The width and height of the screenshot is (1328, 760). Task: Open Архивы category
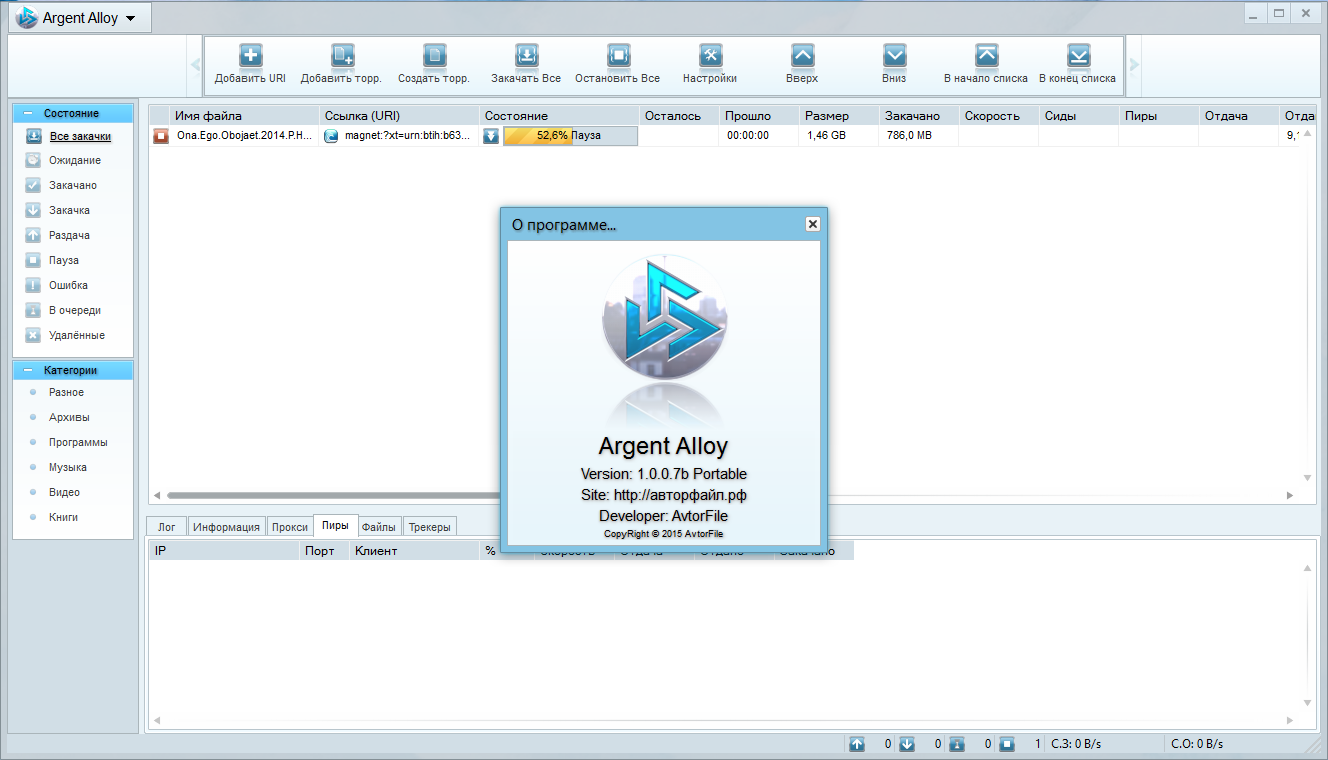(68, 417)
